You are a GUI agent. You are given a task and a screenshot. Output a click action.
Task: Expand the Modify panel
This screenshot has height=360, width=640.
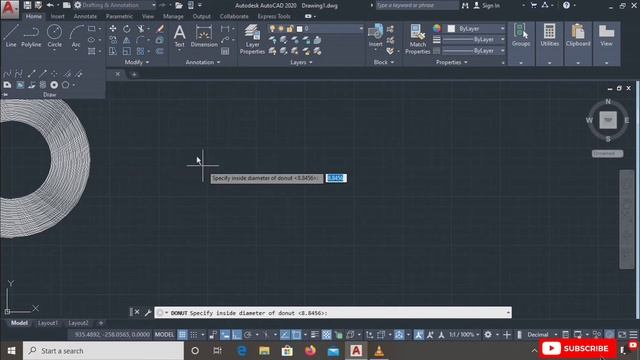click(x=137, y=62)
